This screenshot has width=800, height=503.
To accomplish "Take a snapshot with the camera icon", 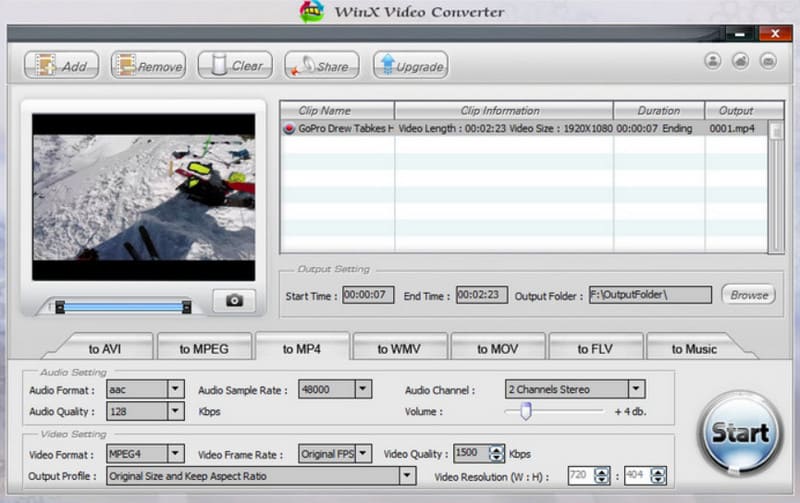I will click(x=234, y=300).
